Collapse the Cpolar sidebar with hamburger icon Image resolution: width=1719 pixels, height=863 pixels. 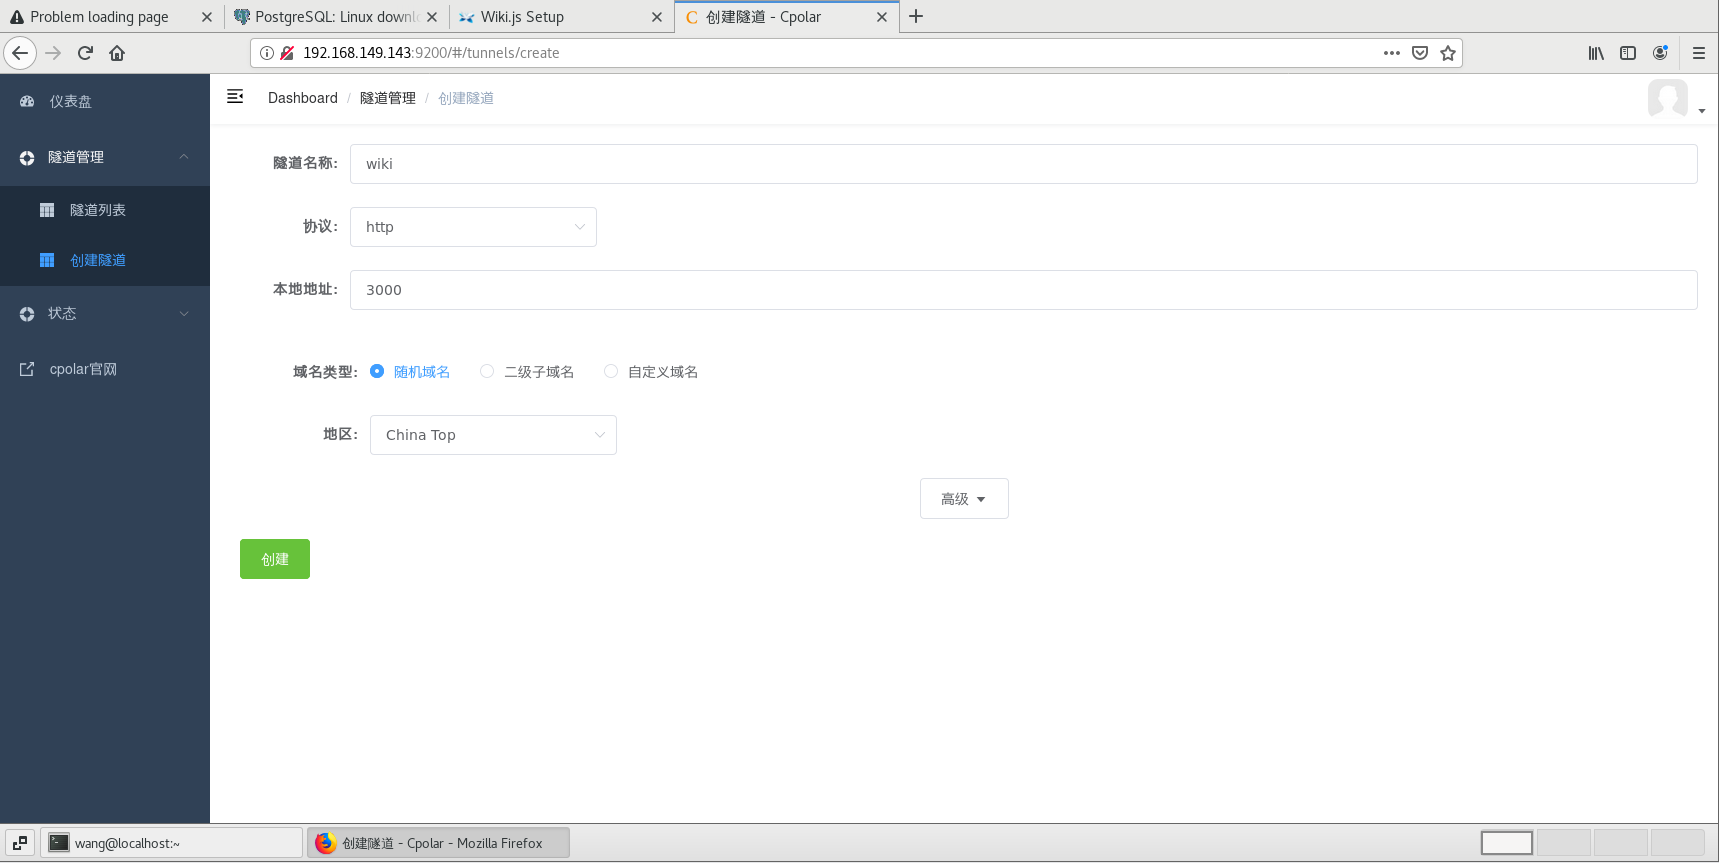tap(235, 97)
